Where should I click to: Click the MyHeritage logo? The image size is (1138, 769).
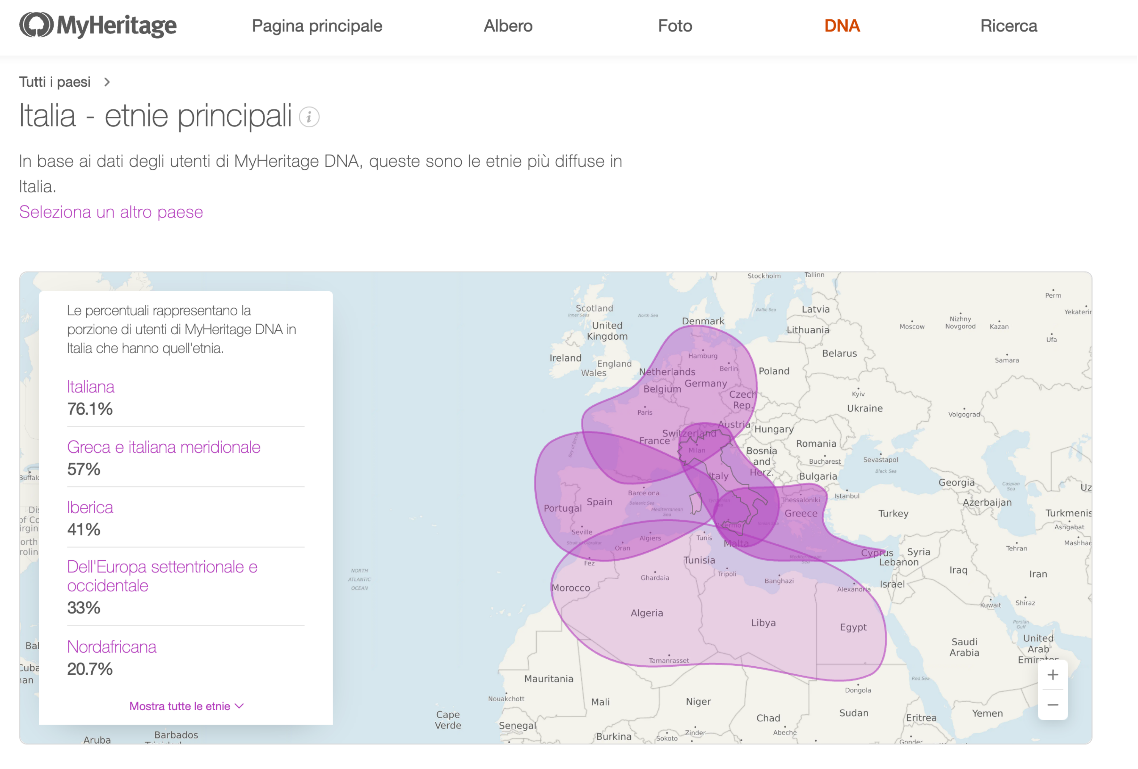[98, 25]
